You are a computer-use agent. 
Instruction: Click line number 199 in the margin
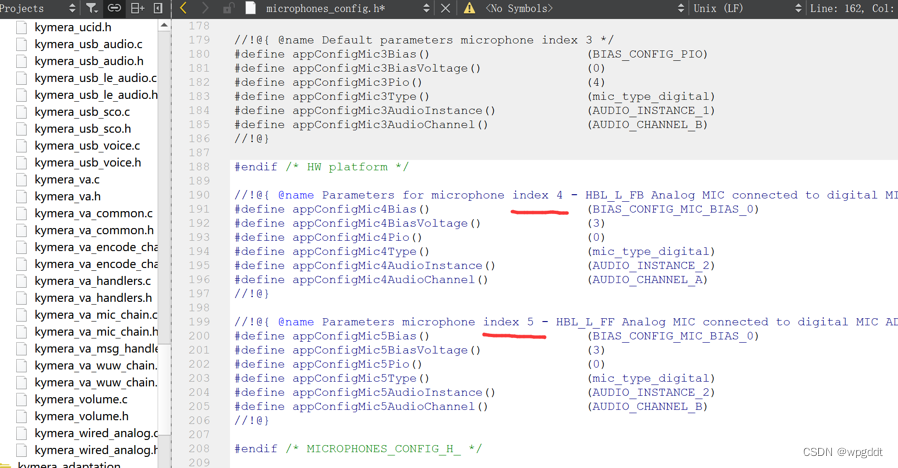[x=199, y=322]
